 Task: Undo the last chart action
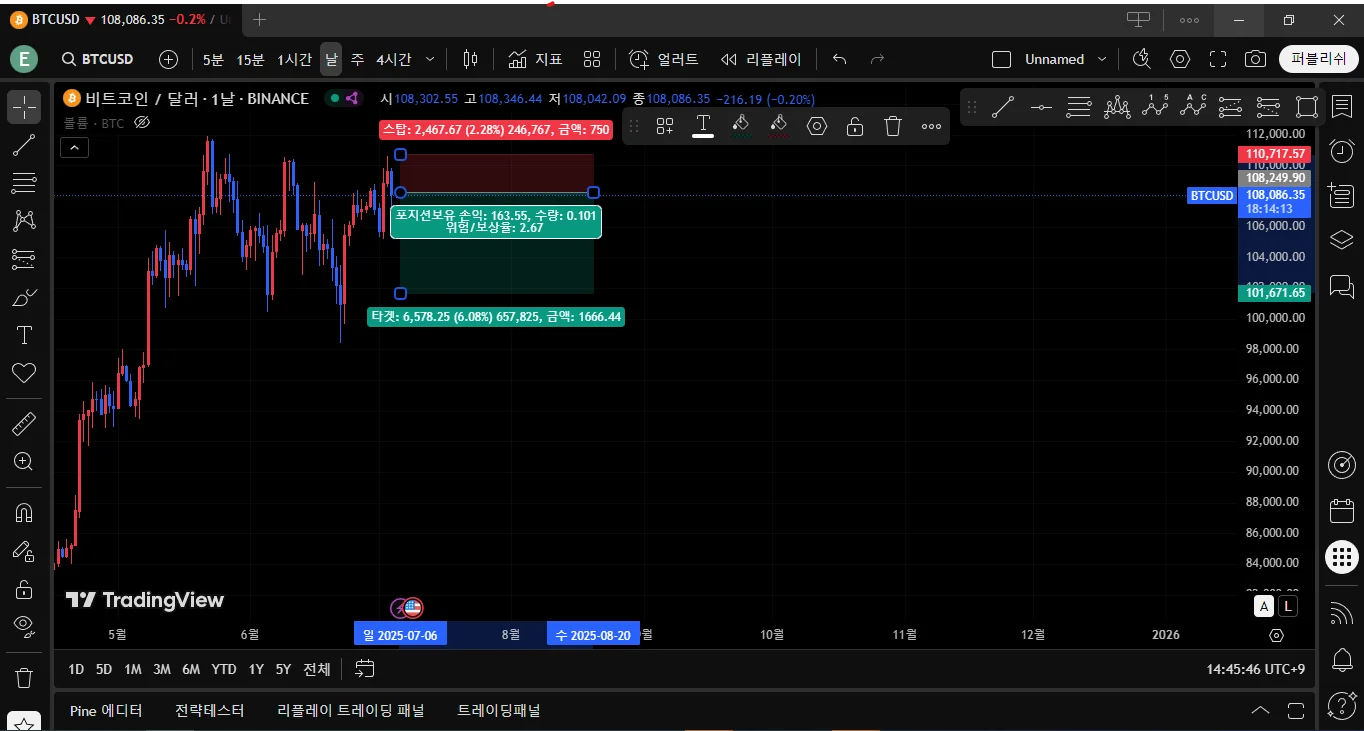840,60
